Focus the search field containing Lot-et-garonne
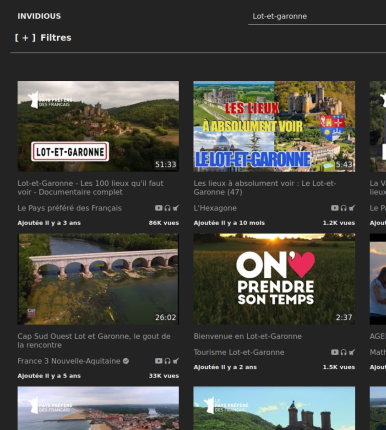 (317, 16)
